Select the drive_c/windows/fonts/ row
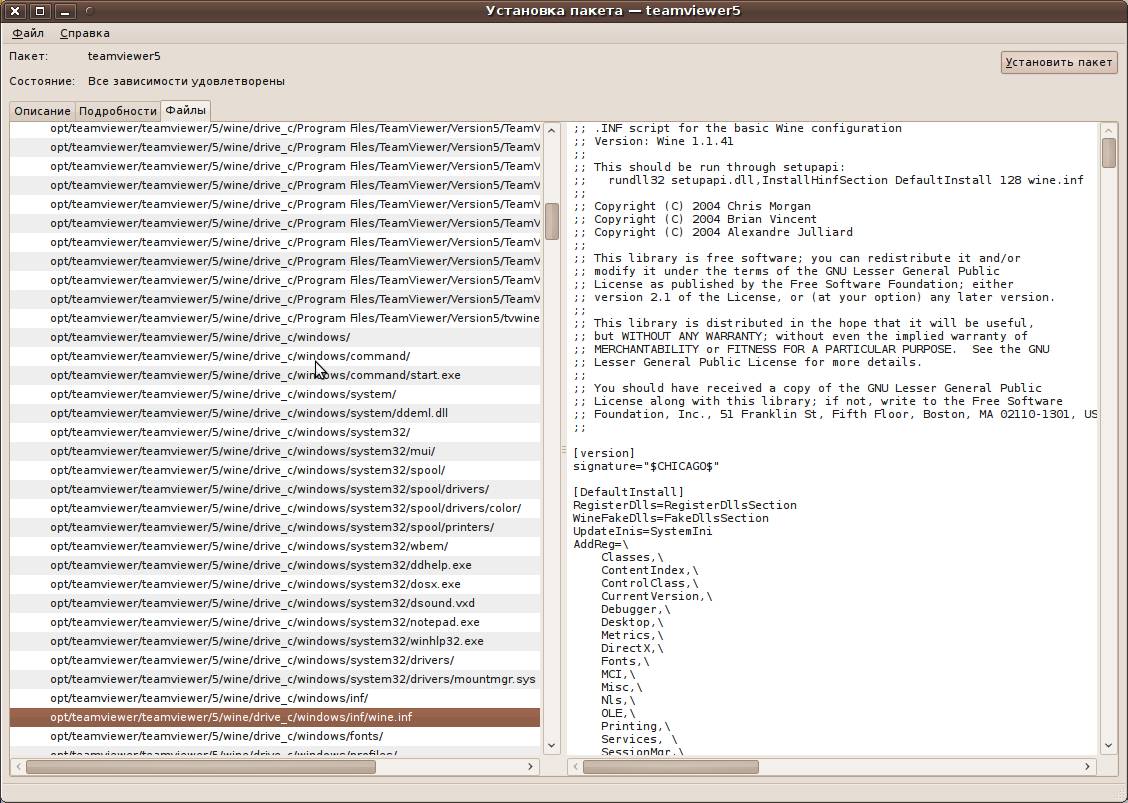 pyautogui.click(x=275, y=736)
